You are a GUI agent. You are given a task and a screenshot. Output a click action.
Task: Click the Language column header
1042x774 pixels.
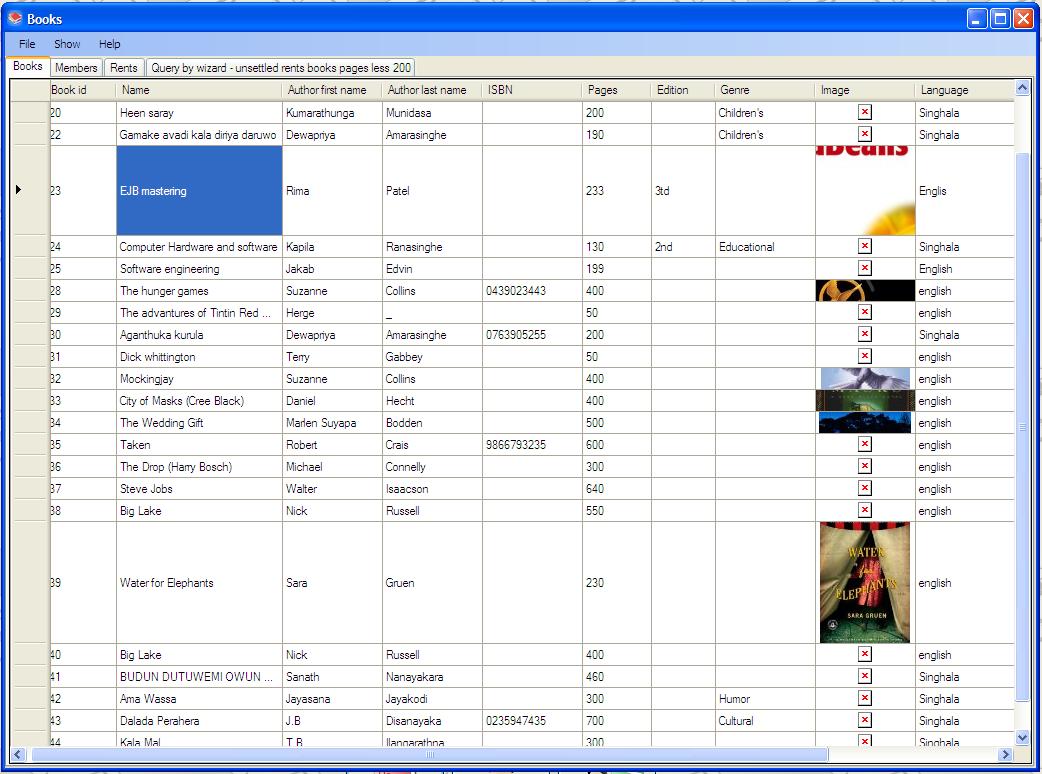point(965,90)
